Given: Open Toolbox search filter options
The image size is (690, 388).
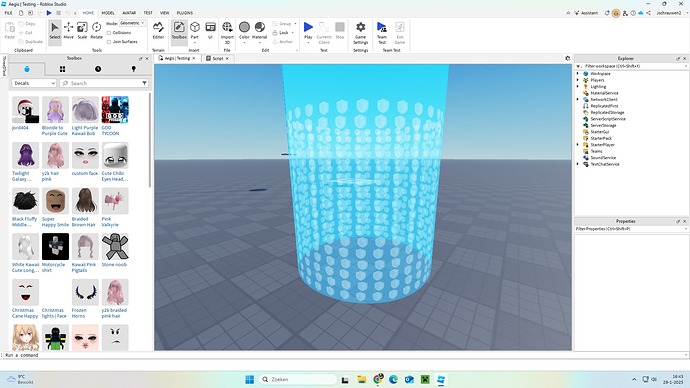Looking at the screenshot, I should [144, 83].
